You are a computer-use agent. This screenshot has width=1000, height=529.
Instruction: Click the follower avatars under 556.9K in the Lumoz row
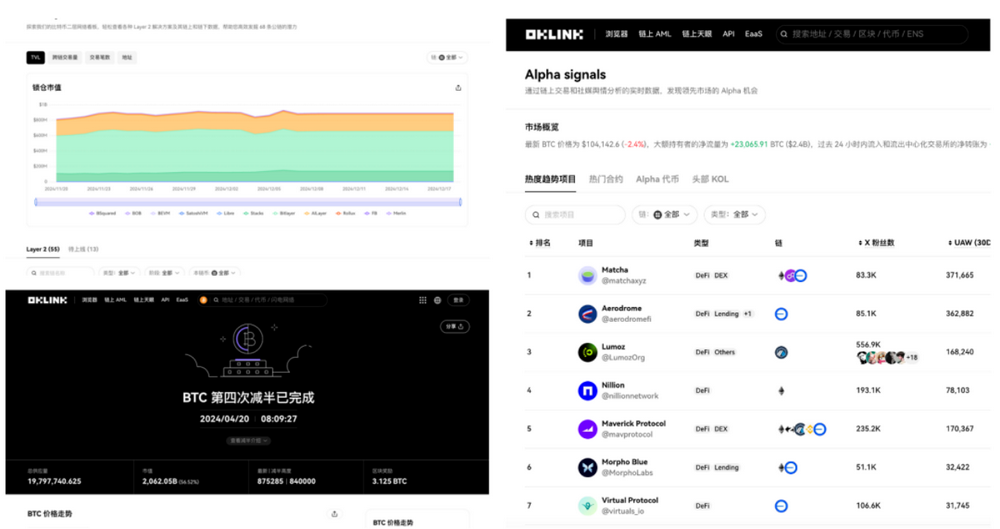point(881,357)
